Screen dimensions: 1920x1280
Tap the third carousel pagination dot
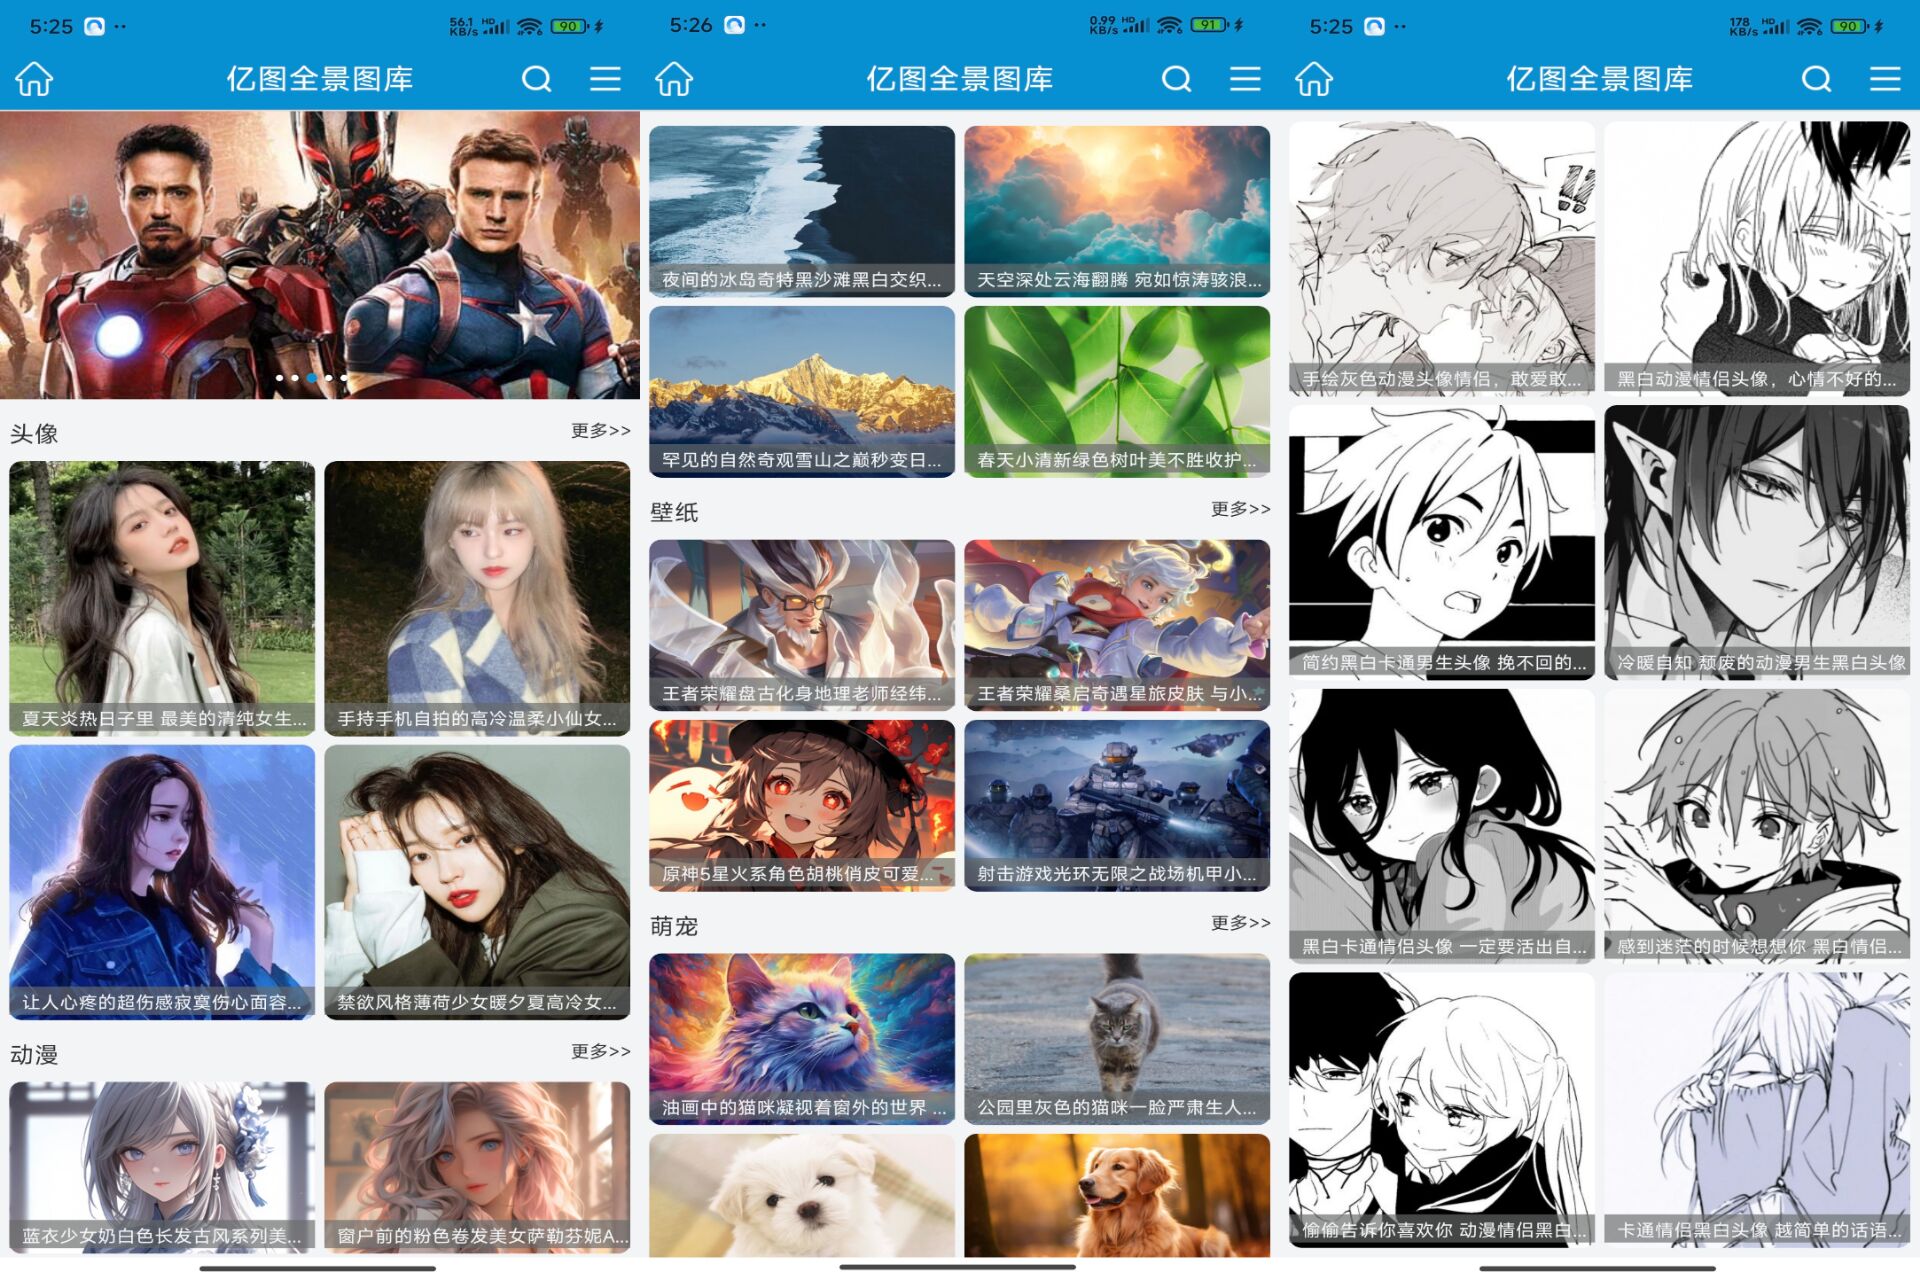point(311,378)
